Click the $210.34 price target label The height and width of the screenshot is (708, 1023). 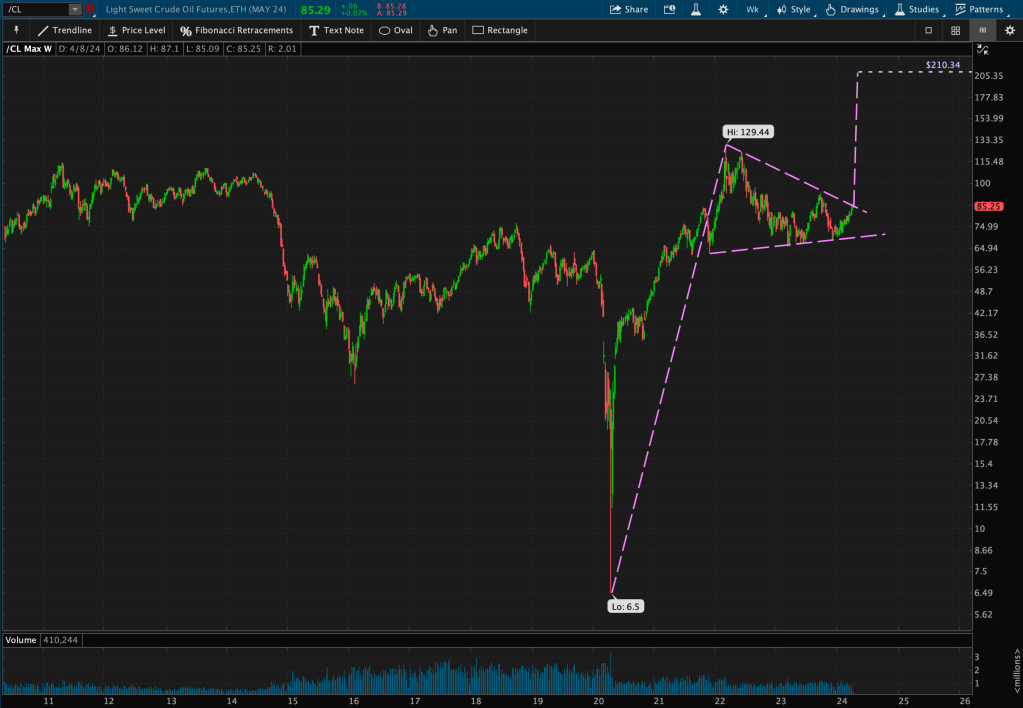click(943, 64)
